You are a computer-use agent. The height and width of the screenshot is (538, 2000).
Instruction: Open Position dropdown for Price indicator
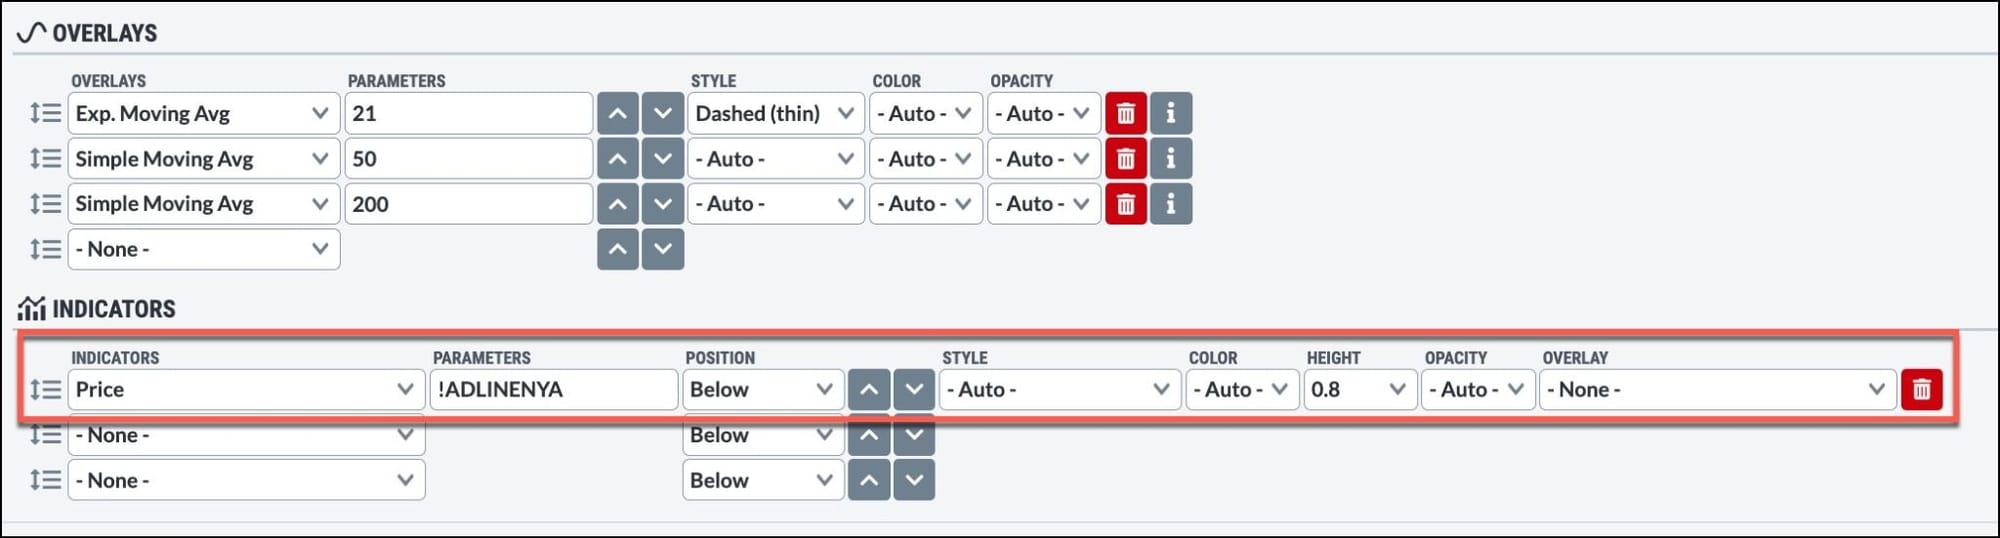click(x=762, y=390)
